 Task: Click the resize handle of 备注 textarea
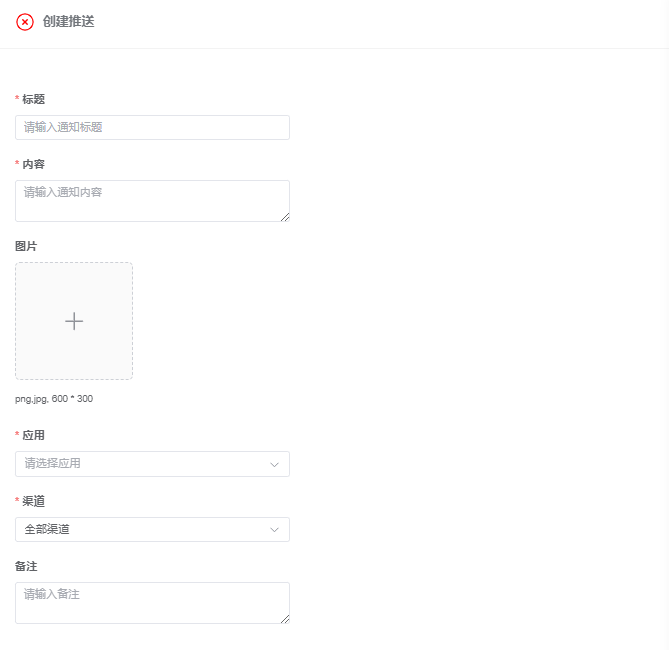pos(285,619)
